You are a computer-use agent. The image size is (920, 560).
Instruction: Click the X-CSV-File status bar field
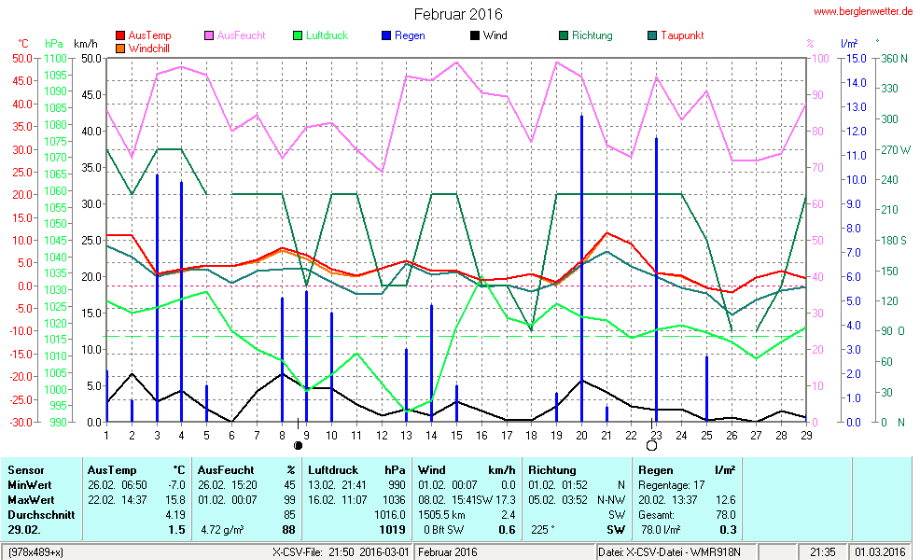point(340,552)
